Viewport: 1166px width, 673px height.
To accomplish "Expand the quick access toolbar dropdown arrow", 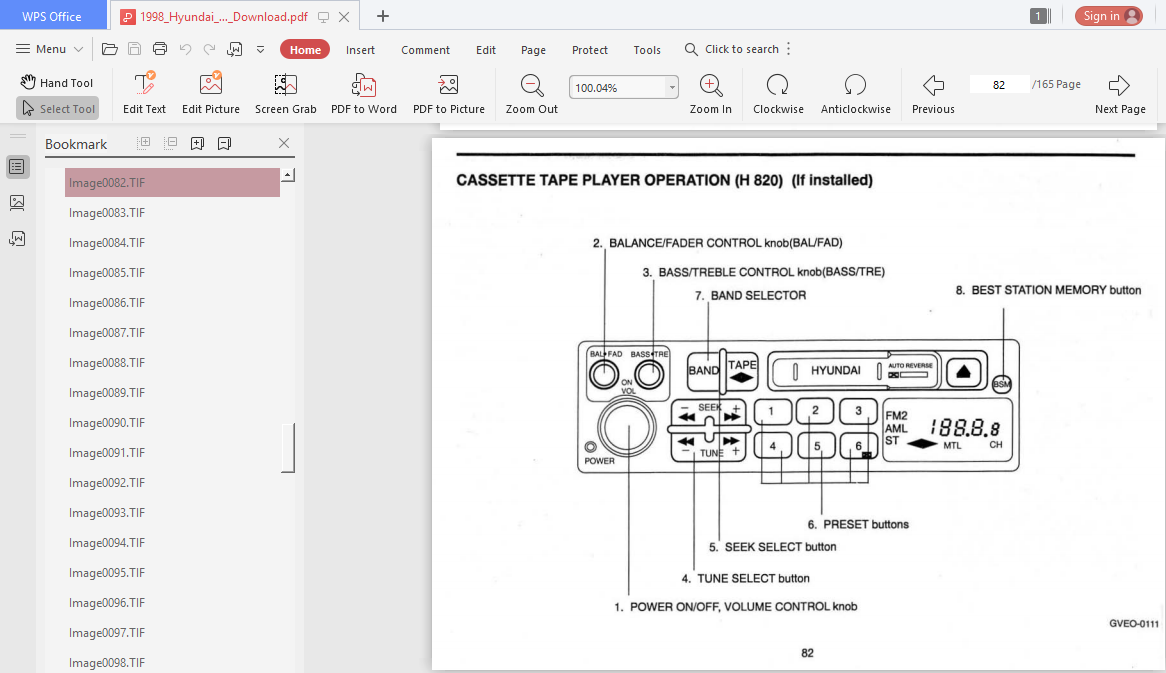I will [x=260, y=50].
